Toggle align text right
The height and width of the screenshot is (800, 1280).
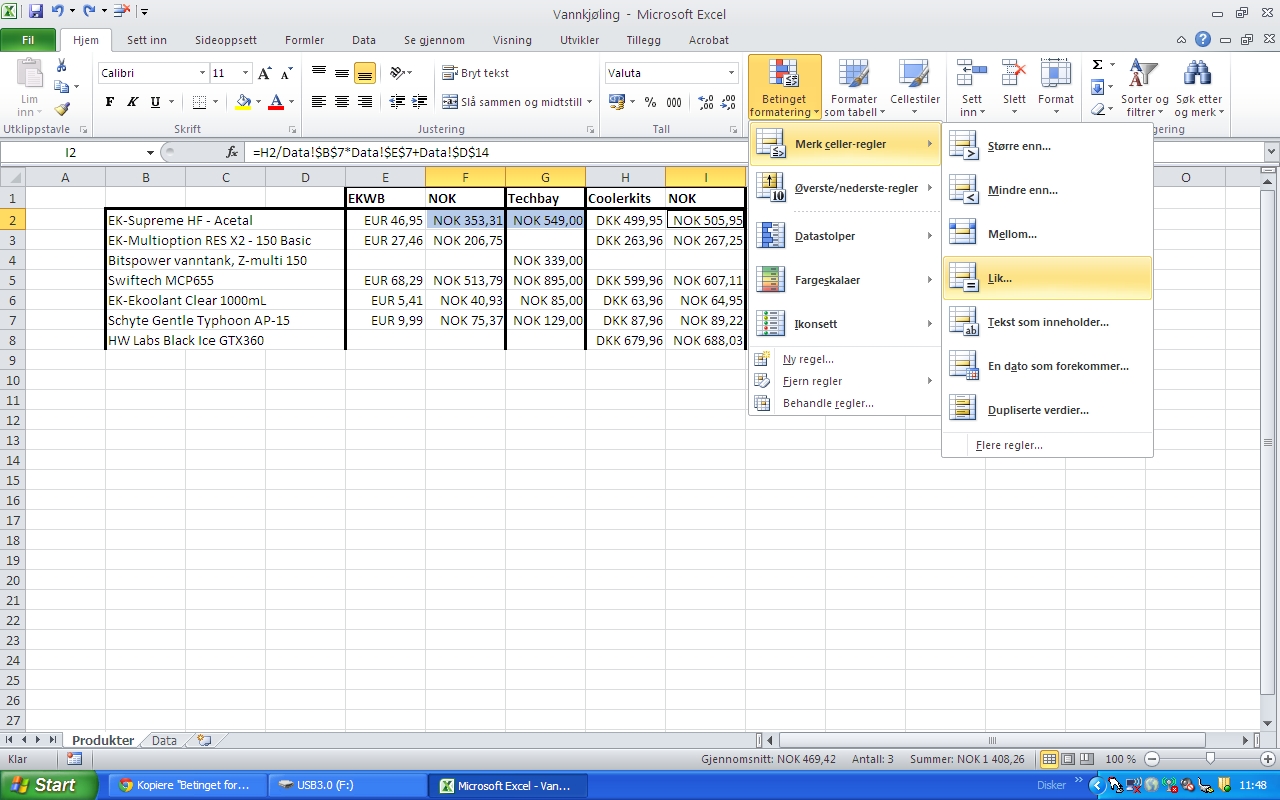click(x=365, y=102)
